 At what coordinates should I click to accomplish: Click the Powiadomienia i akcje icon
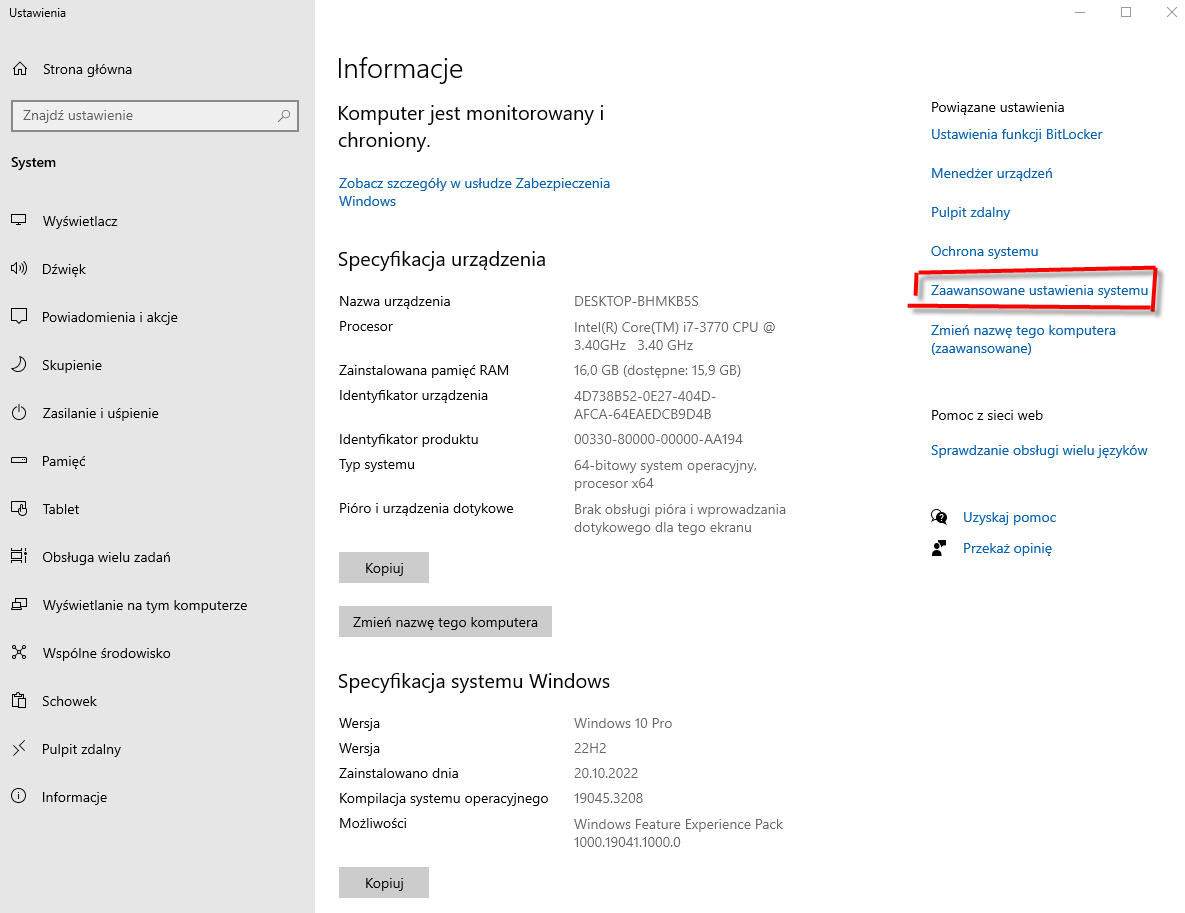click(x=19, y=317)
